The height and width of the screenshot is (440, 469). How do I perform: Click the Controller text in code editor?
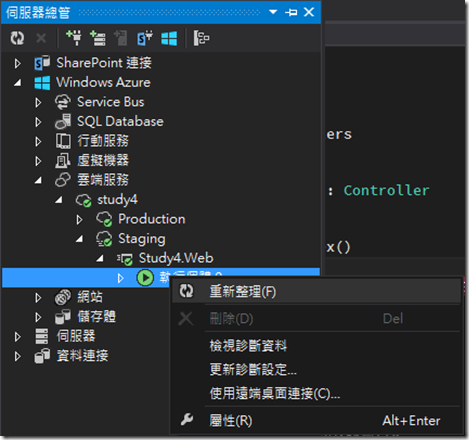(x=386, y=191)
